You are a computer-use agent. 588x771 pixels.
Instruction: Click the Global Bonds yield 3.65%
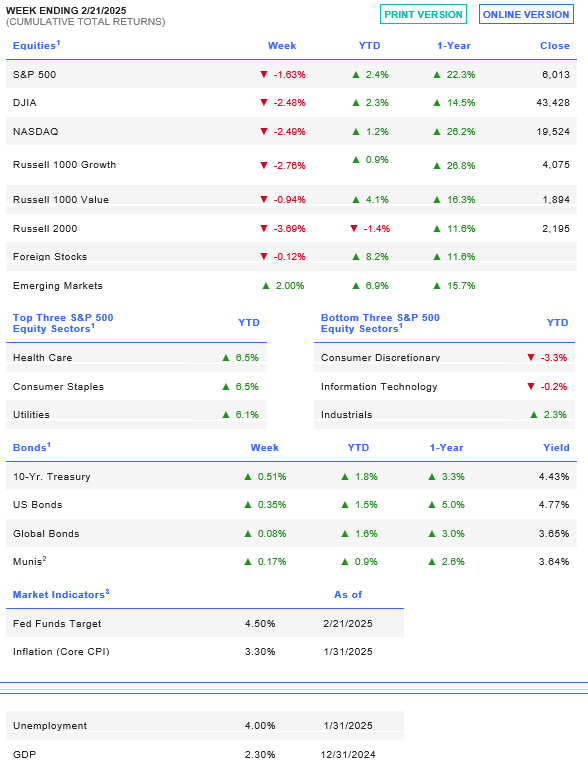click(554, 534)
